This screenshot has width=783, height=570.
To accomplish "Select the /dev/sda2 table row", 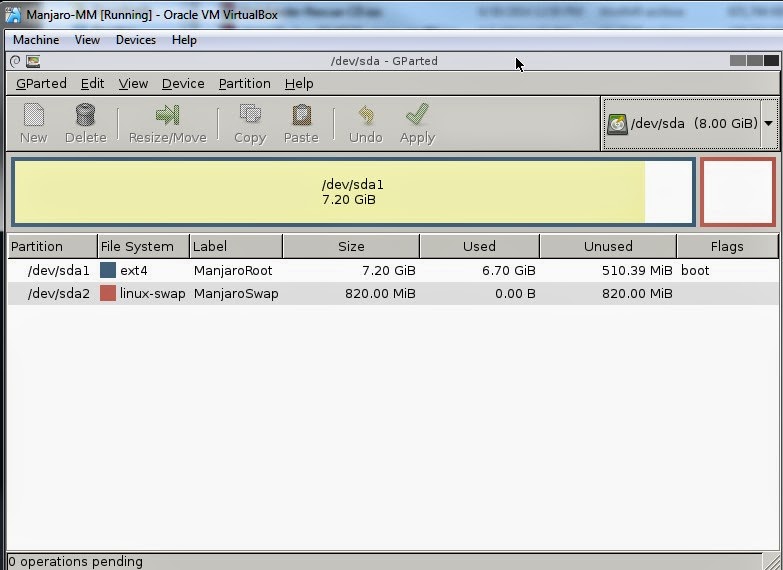I will tap(392, 293).
